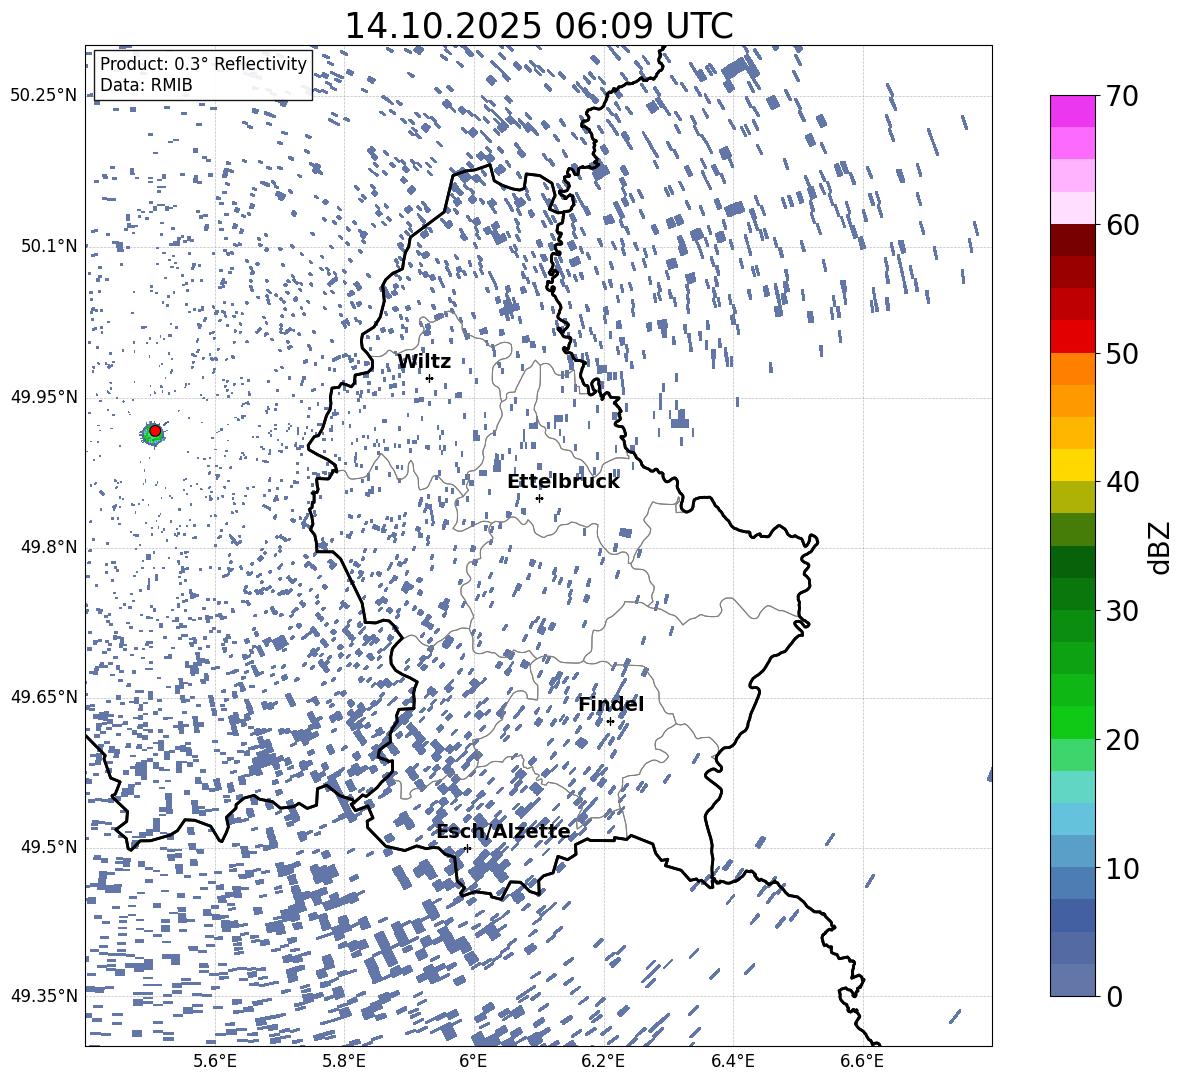Click the 40 colorbar tick label
The width and height of the screenshot is (1184, 1081).
coord(1122,482)
